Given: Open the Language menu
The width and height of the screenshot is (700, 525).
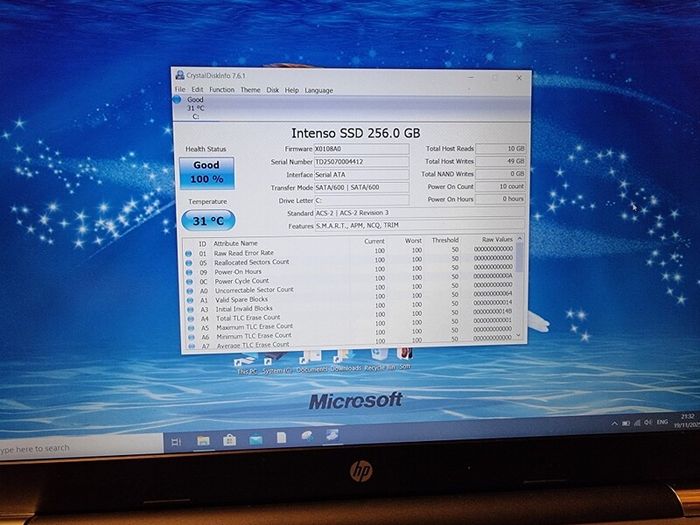Looking at the screenshot, I should click(319, 91).
